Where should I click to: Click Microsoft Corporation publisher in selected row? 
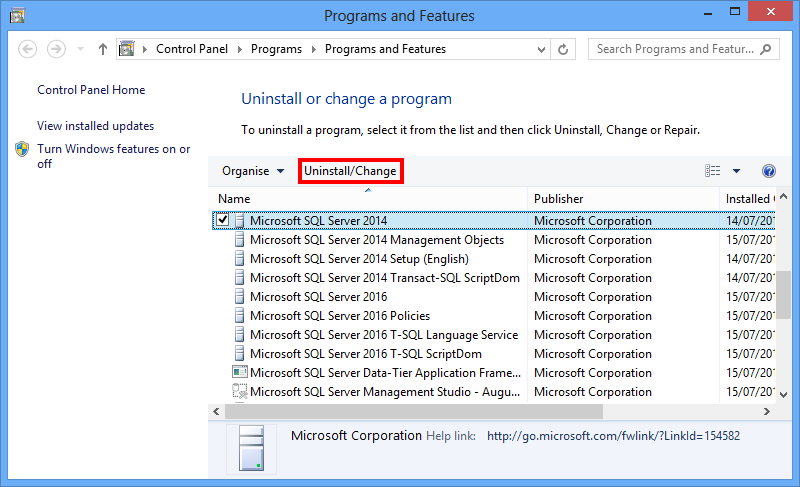click(x=593, y=221)
